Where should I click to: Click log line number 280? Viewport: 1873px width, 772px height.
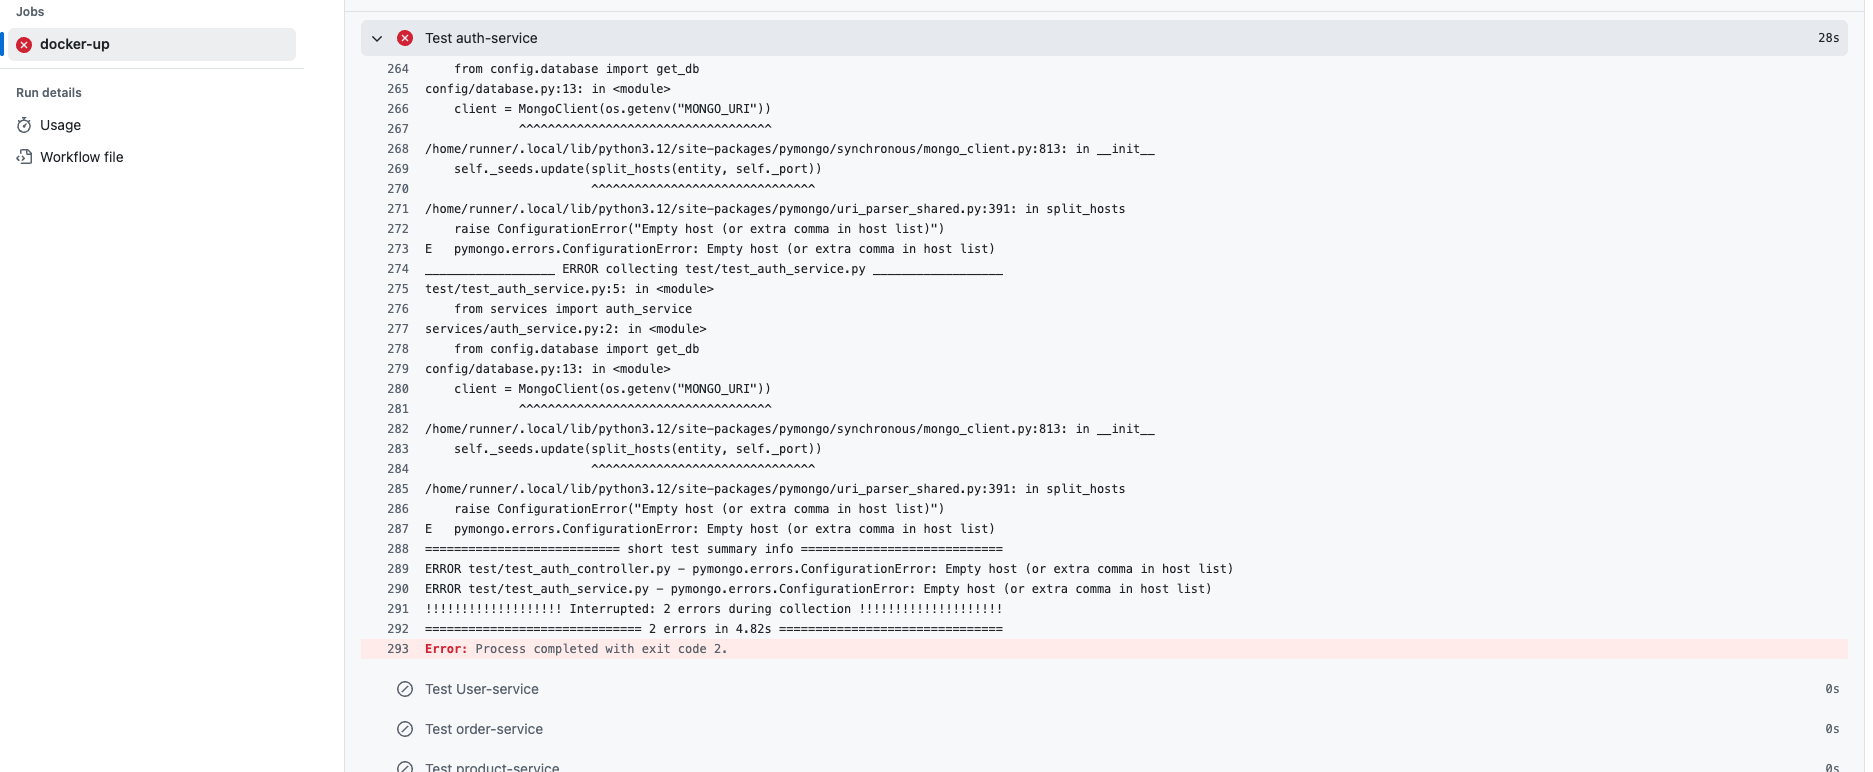[397, 389]
